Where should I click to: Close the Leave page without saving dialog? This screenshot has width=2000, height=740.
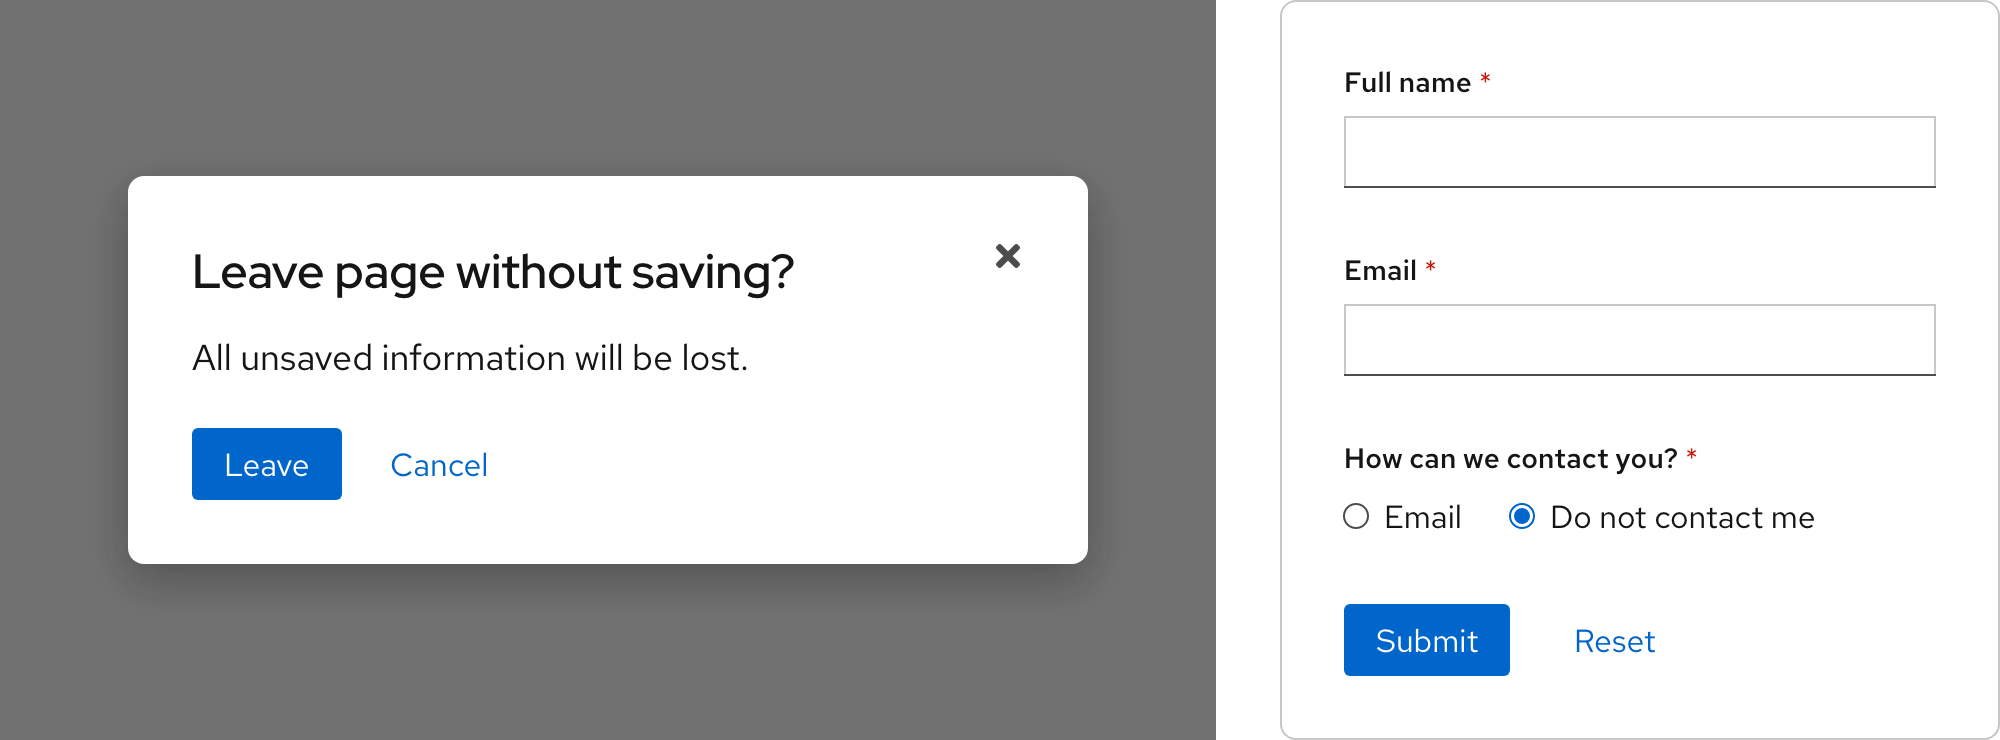click(1008, 257)
